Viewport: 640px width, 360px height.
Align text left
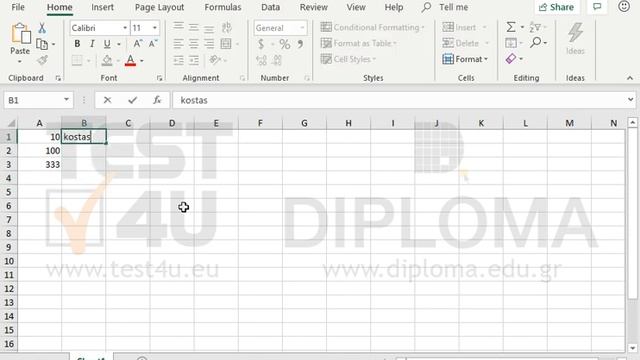(x=178, y=44)
